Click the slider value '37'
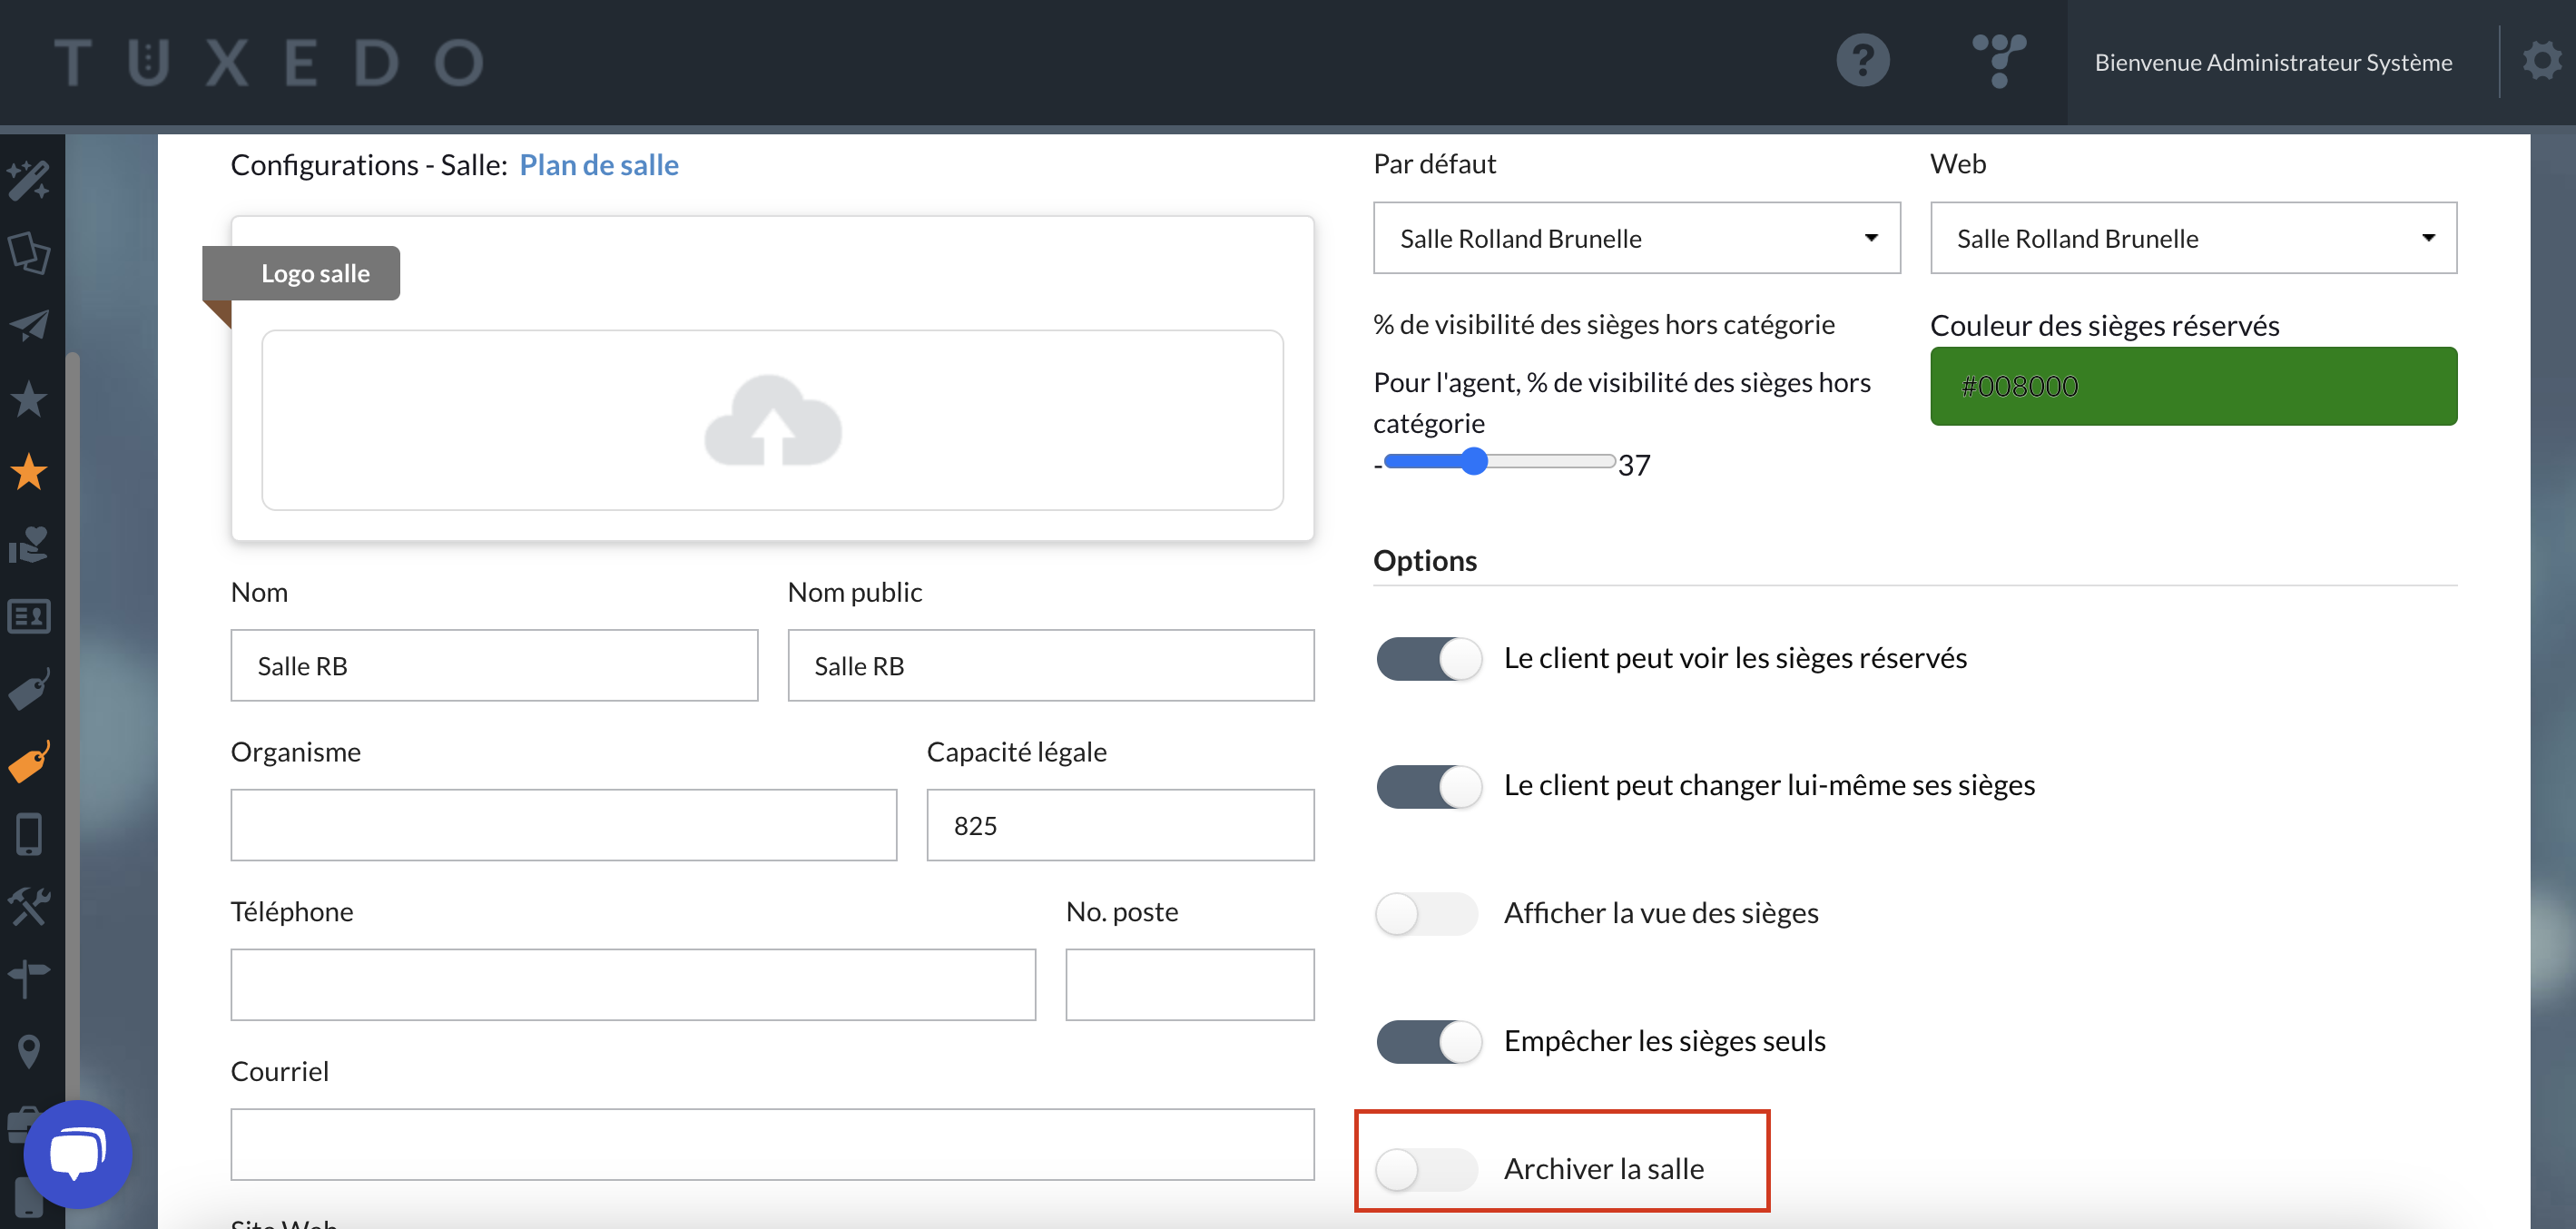 click(1634, 465)
